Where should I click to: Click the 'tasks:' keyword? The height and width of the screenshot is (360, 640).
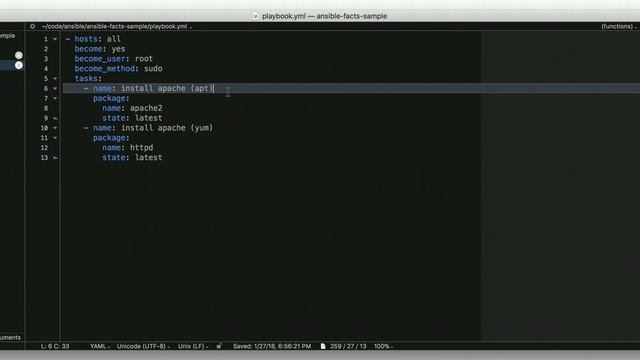(x=88, y=78)
